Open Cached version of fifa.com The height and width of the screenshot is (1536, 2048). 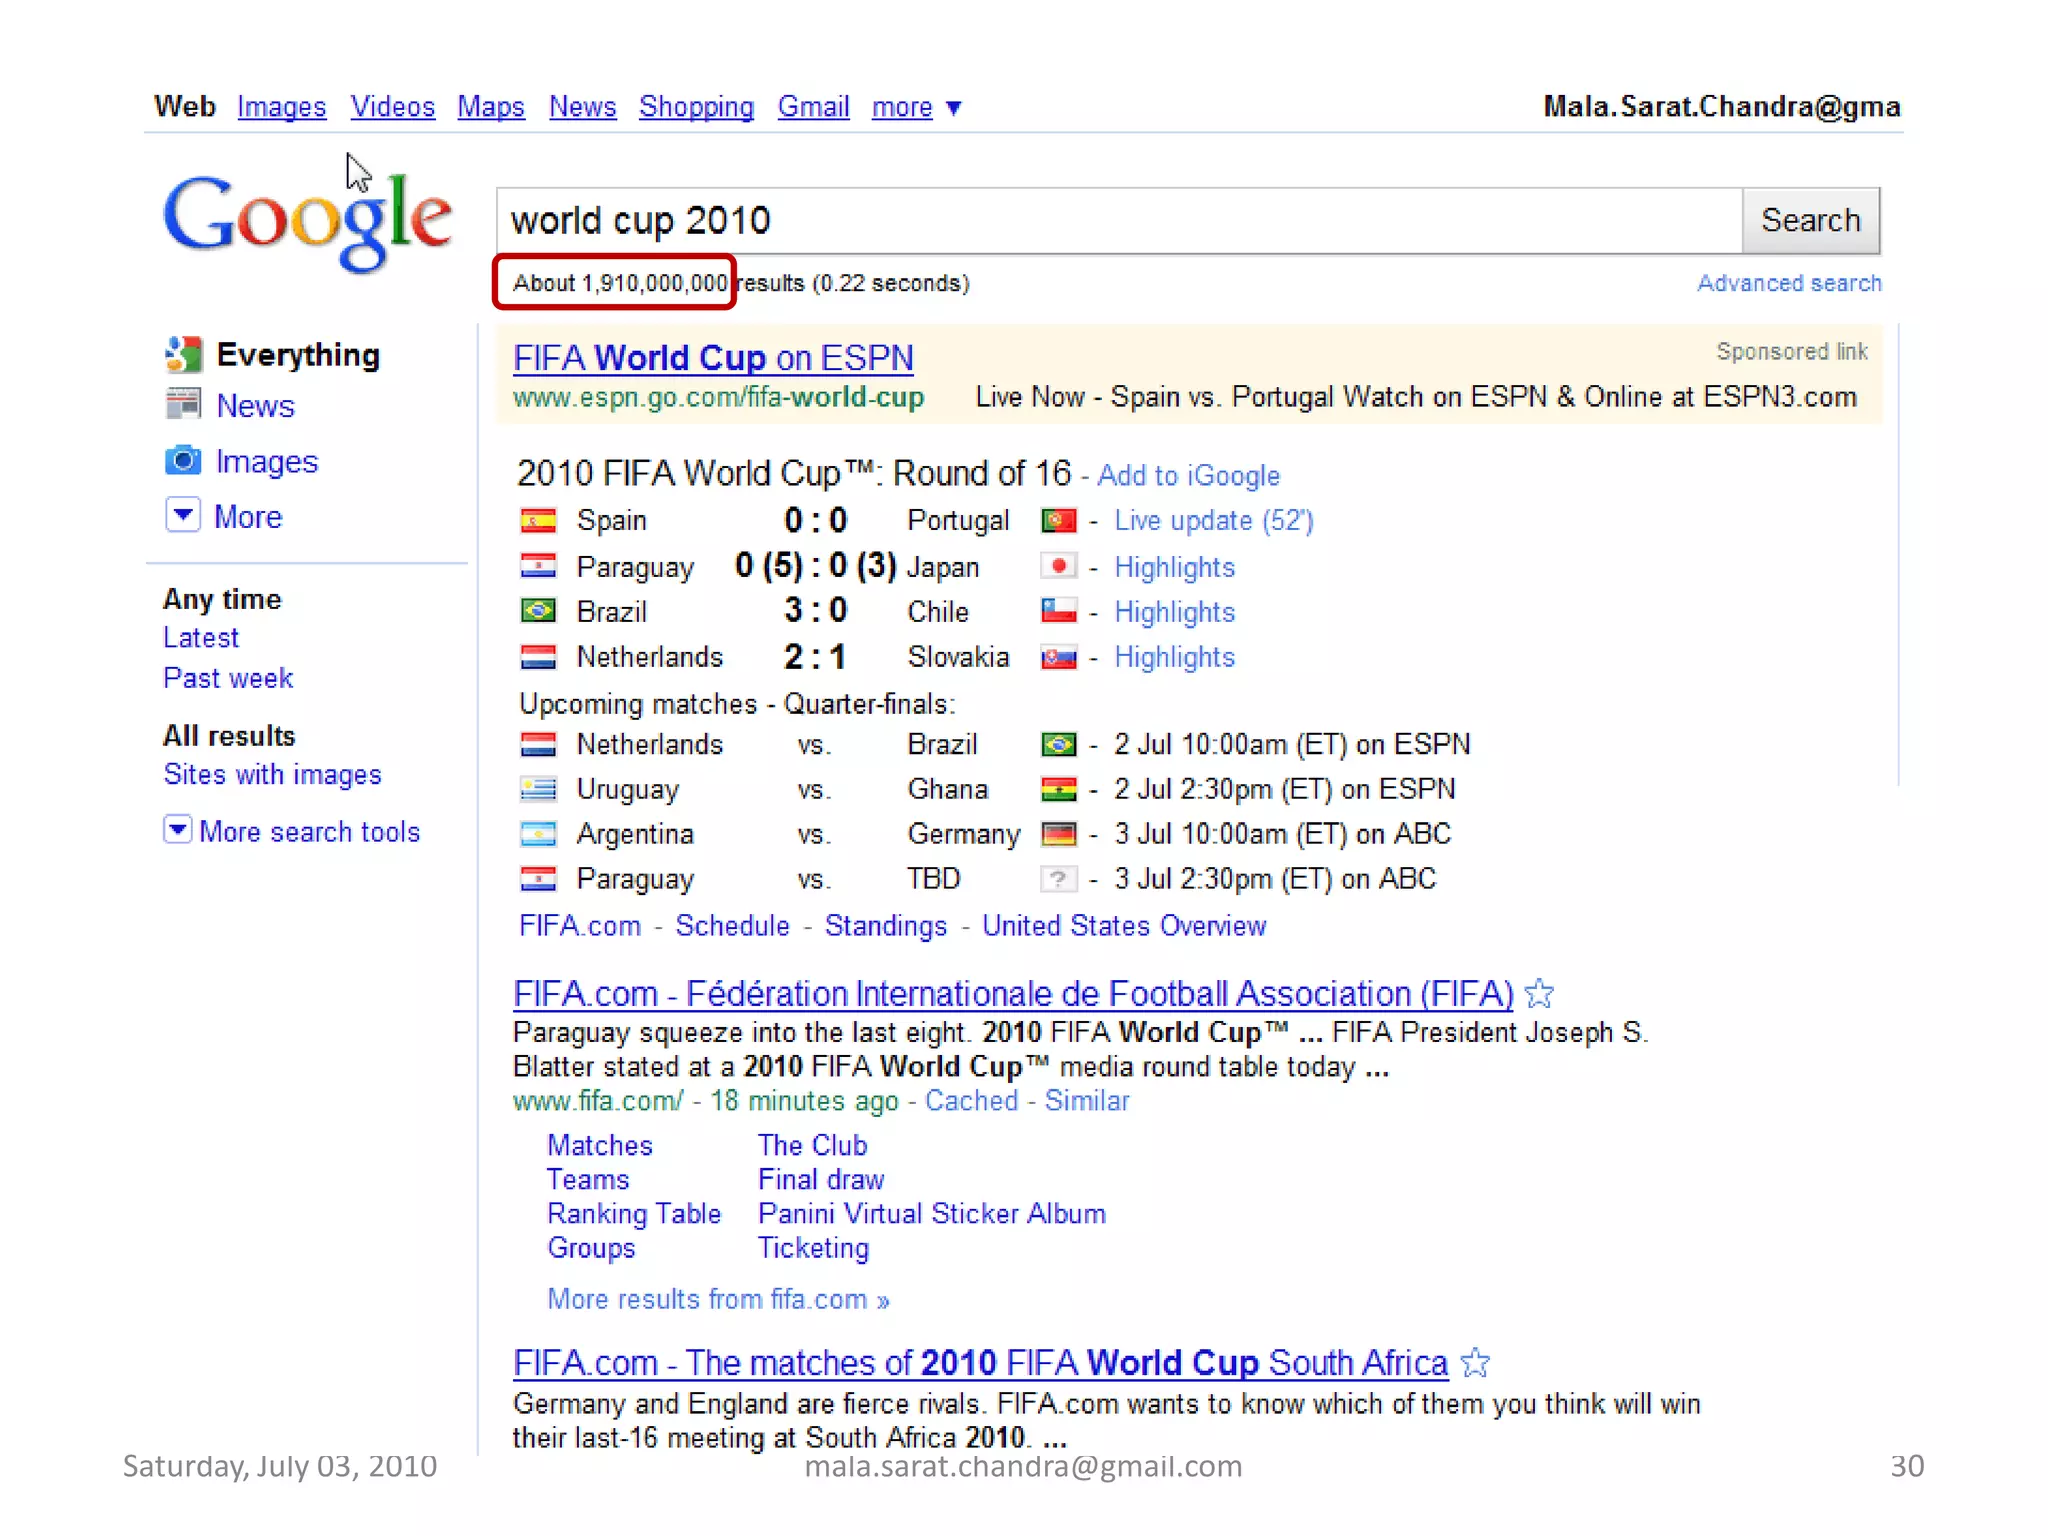[x=971, y=1101]
